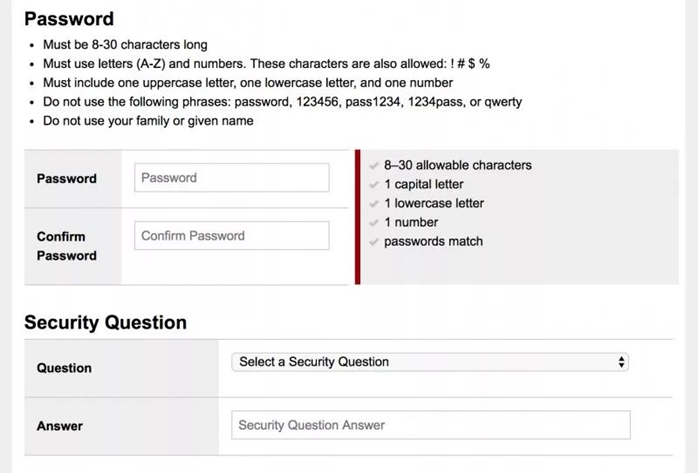Click inside the Password input field
The width and height of the screenshot is (698, 473).
231,178
